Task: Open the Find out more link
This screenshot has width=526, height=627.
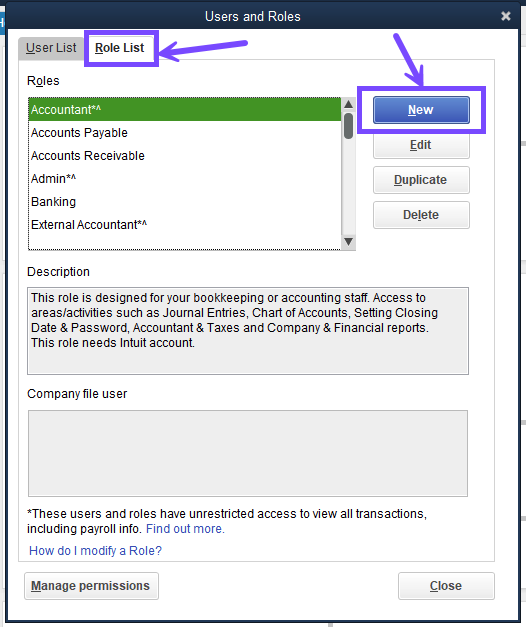Action: 185,529
